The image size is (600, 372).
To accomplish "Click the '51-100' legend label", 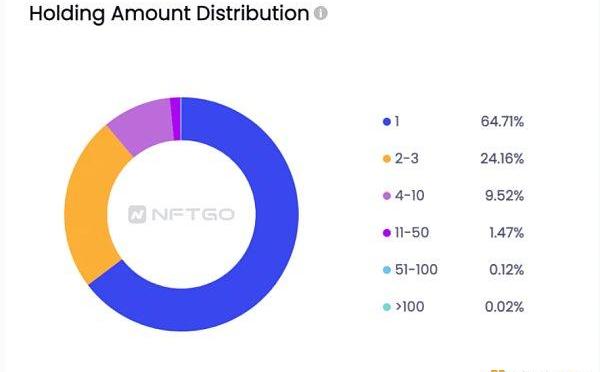I will tap(416, 270).
